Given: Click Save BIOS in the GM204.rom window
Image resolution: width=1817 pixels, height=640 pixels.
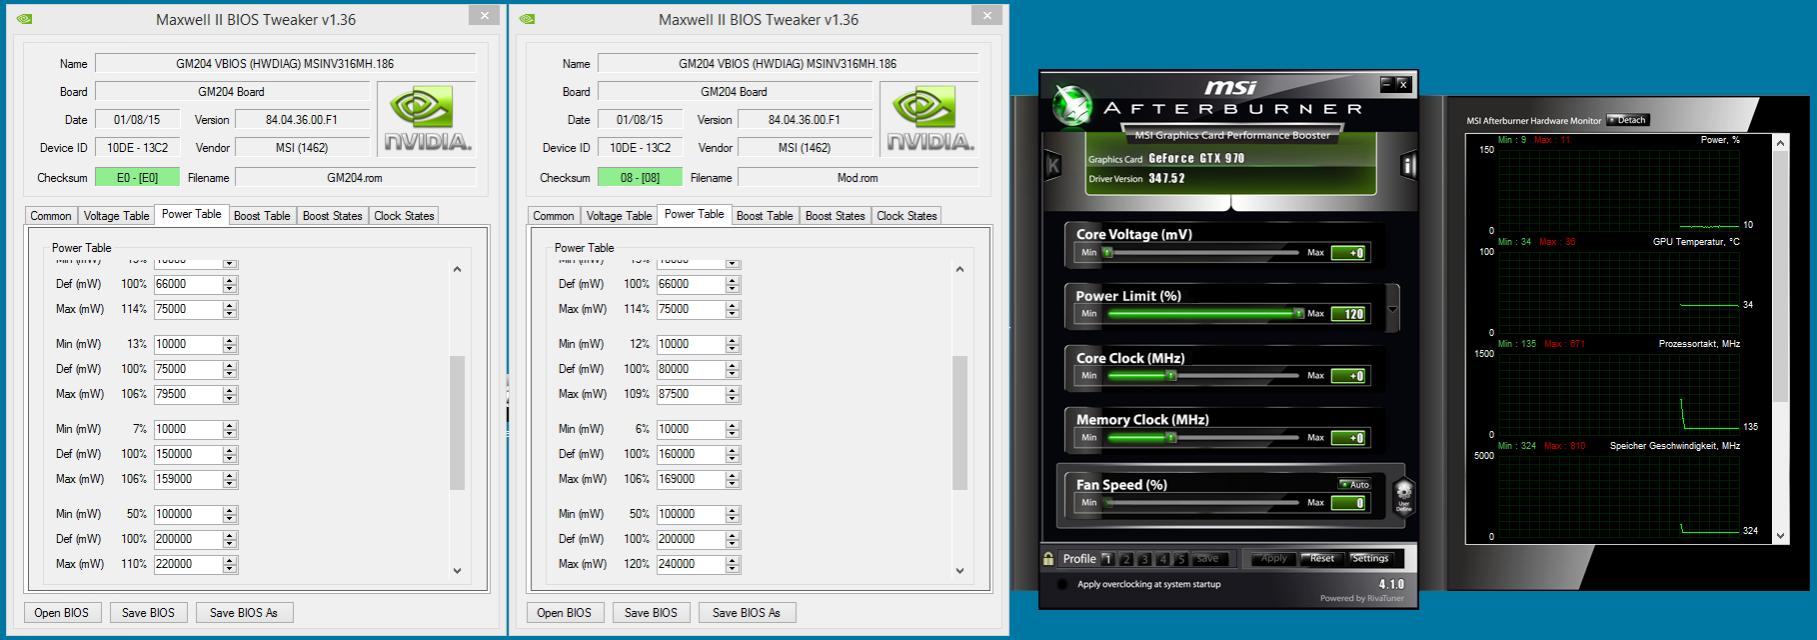Looking at the screenshot, I should [148, 613].
